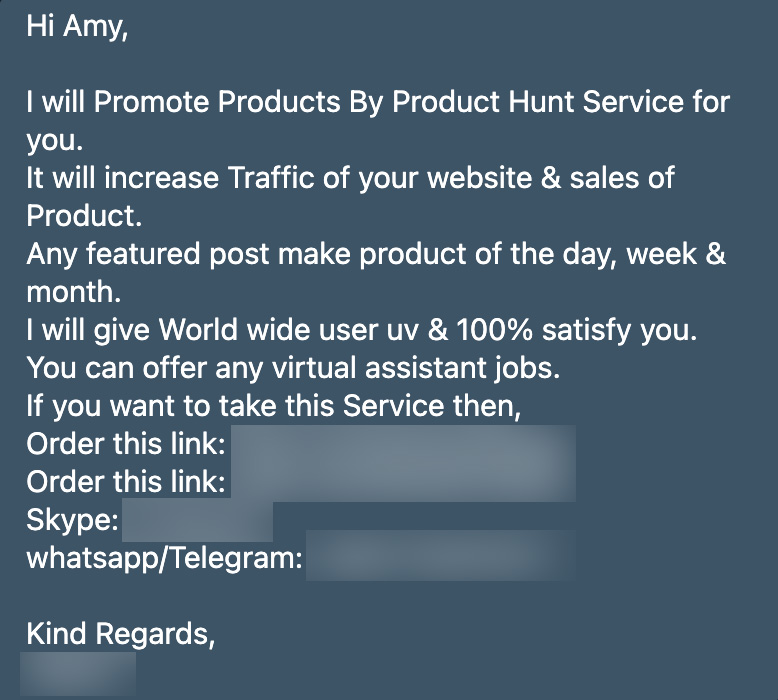The width and height of the screenshot is (778, 700).
Task: Open the second blurred order link
Action: point(403,482)
